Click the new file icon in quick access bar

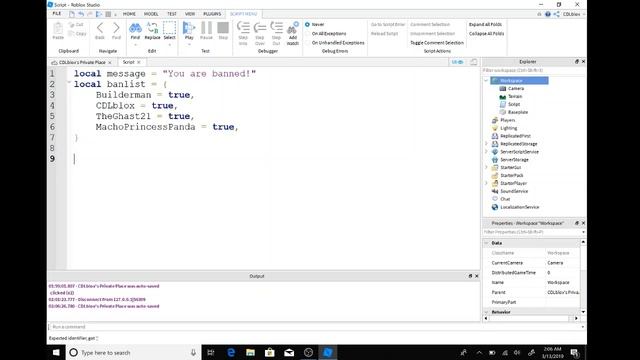(x=72, y=14)
